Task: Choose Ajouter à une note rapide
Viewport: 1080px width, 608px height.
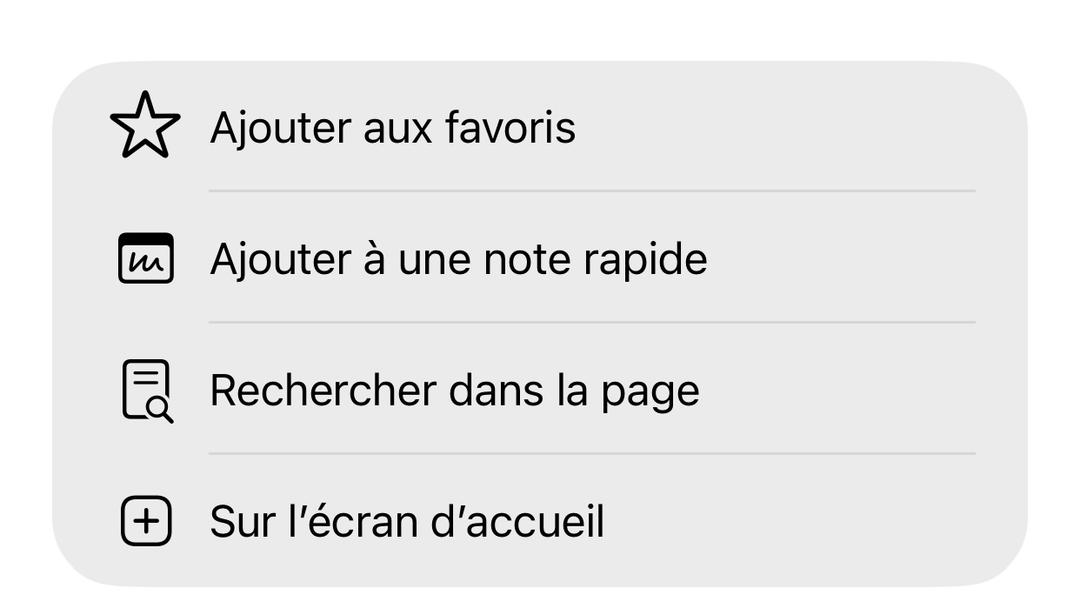Action: (458, 257)
